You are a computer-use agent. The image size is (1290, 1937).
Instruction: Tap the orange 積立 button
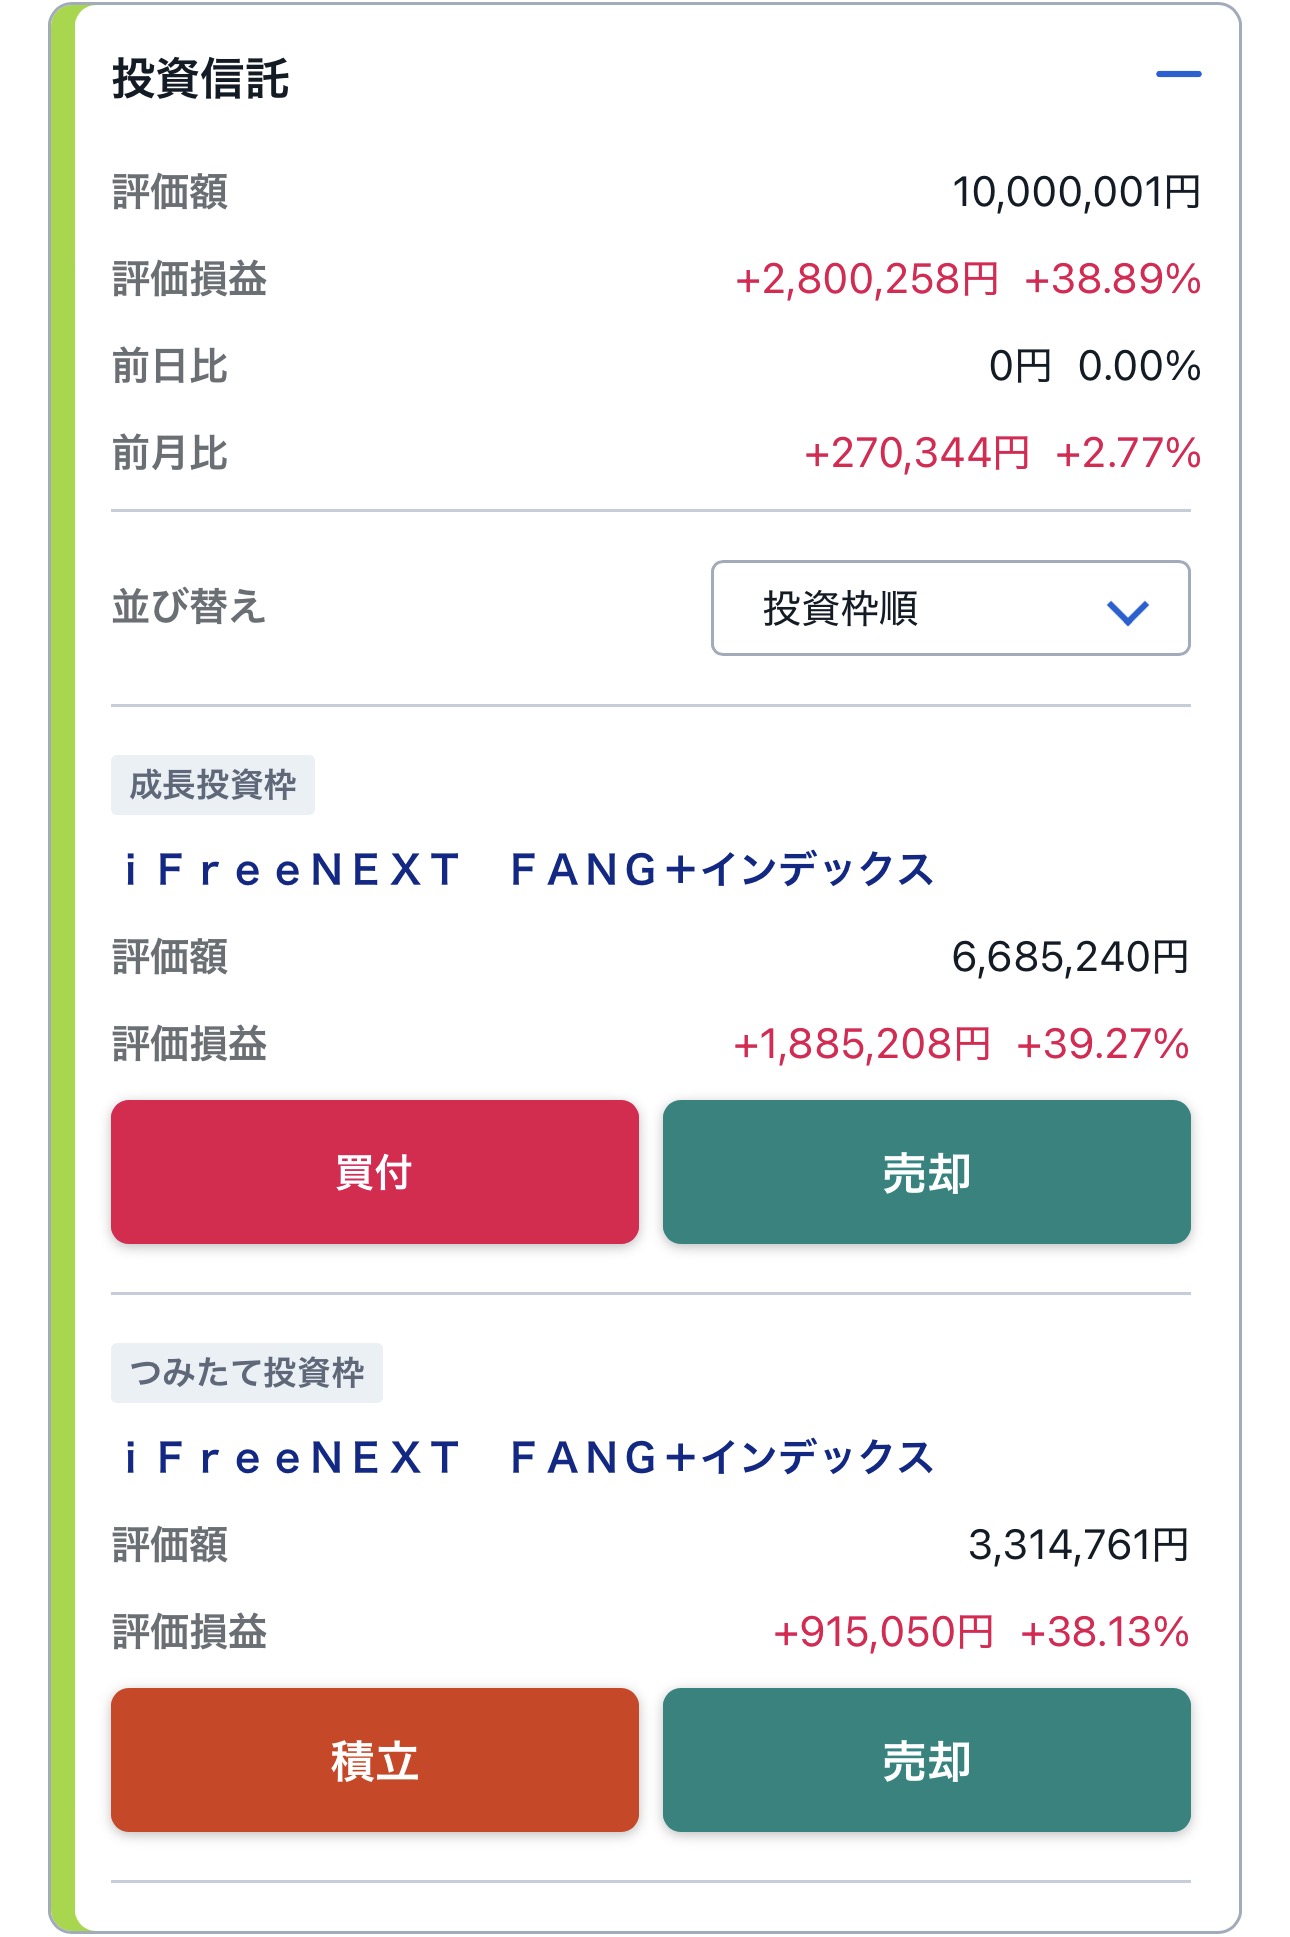pyautogui.click(x=375, y=1760)
